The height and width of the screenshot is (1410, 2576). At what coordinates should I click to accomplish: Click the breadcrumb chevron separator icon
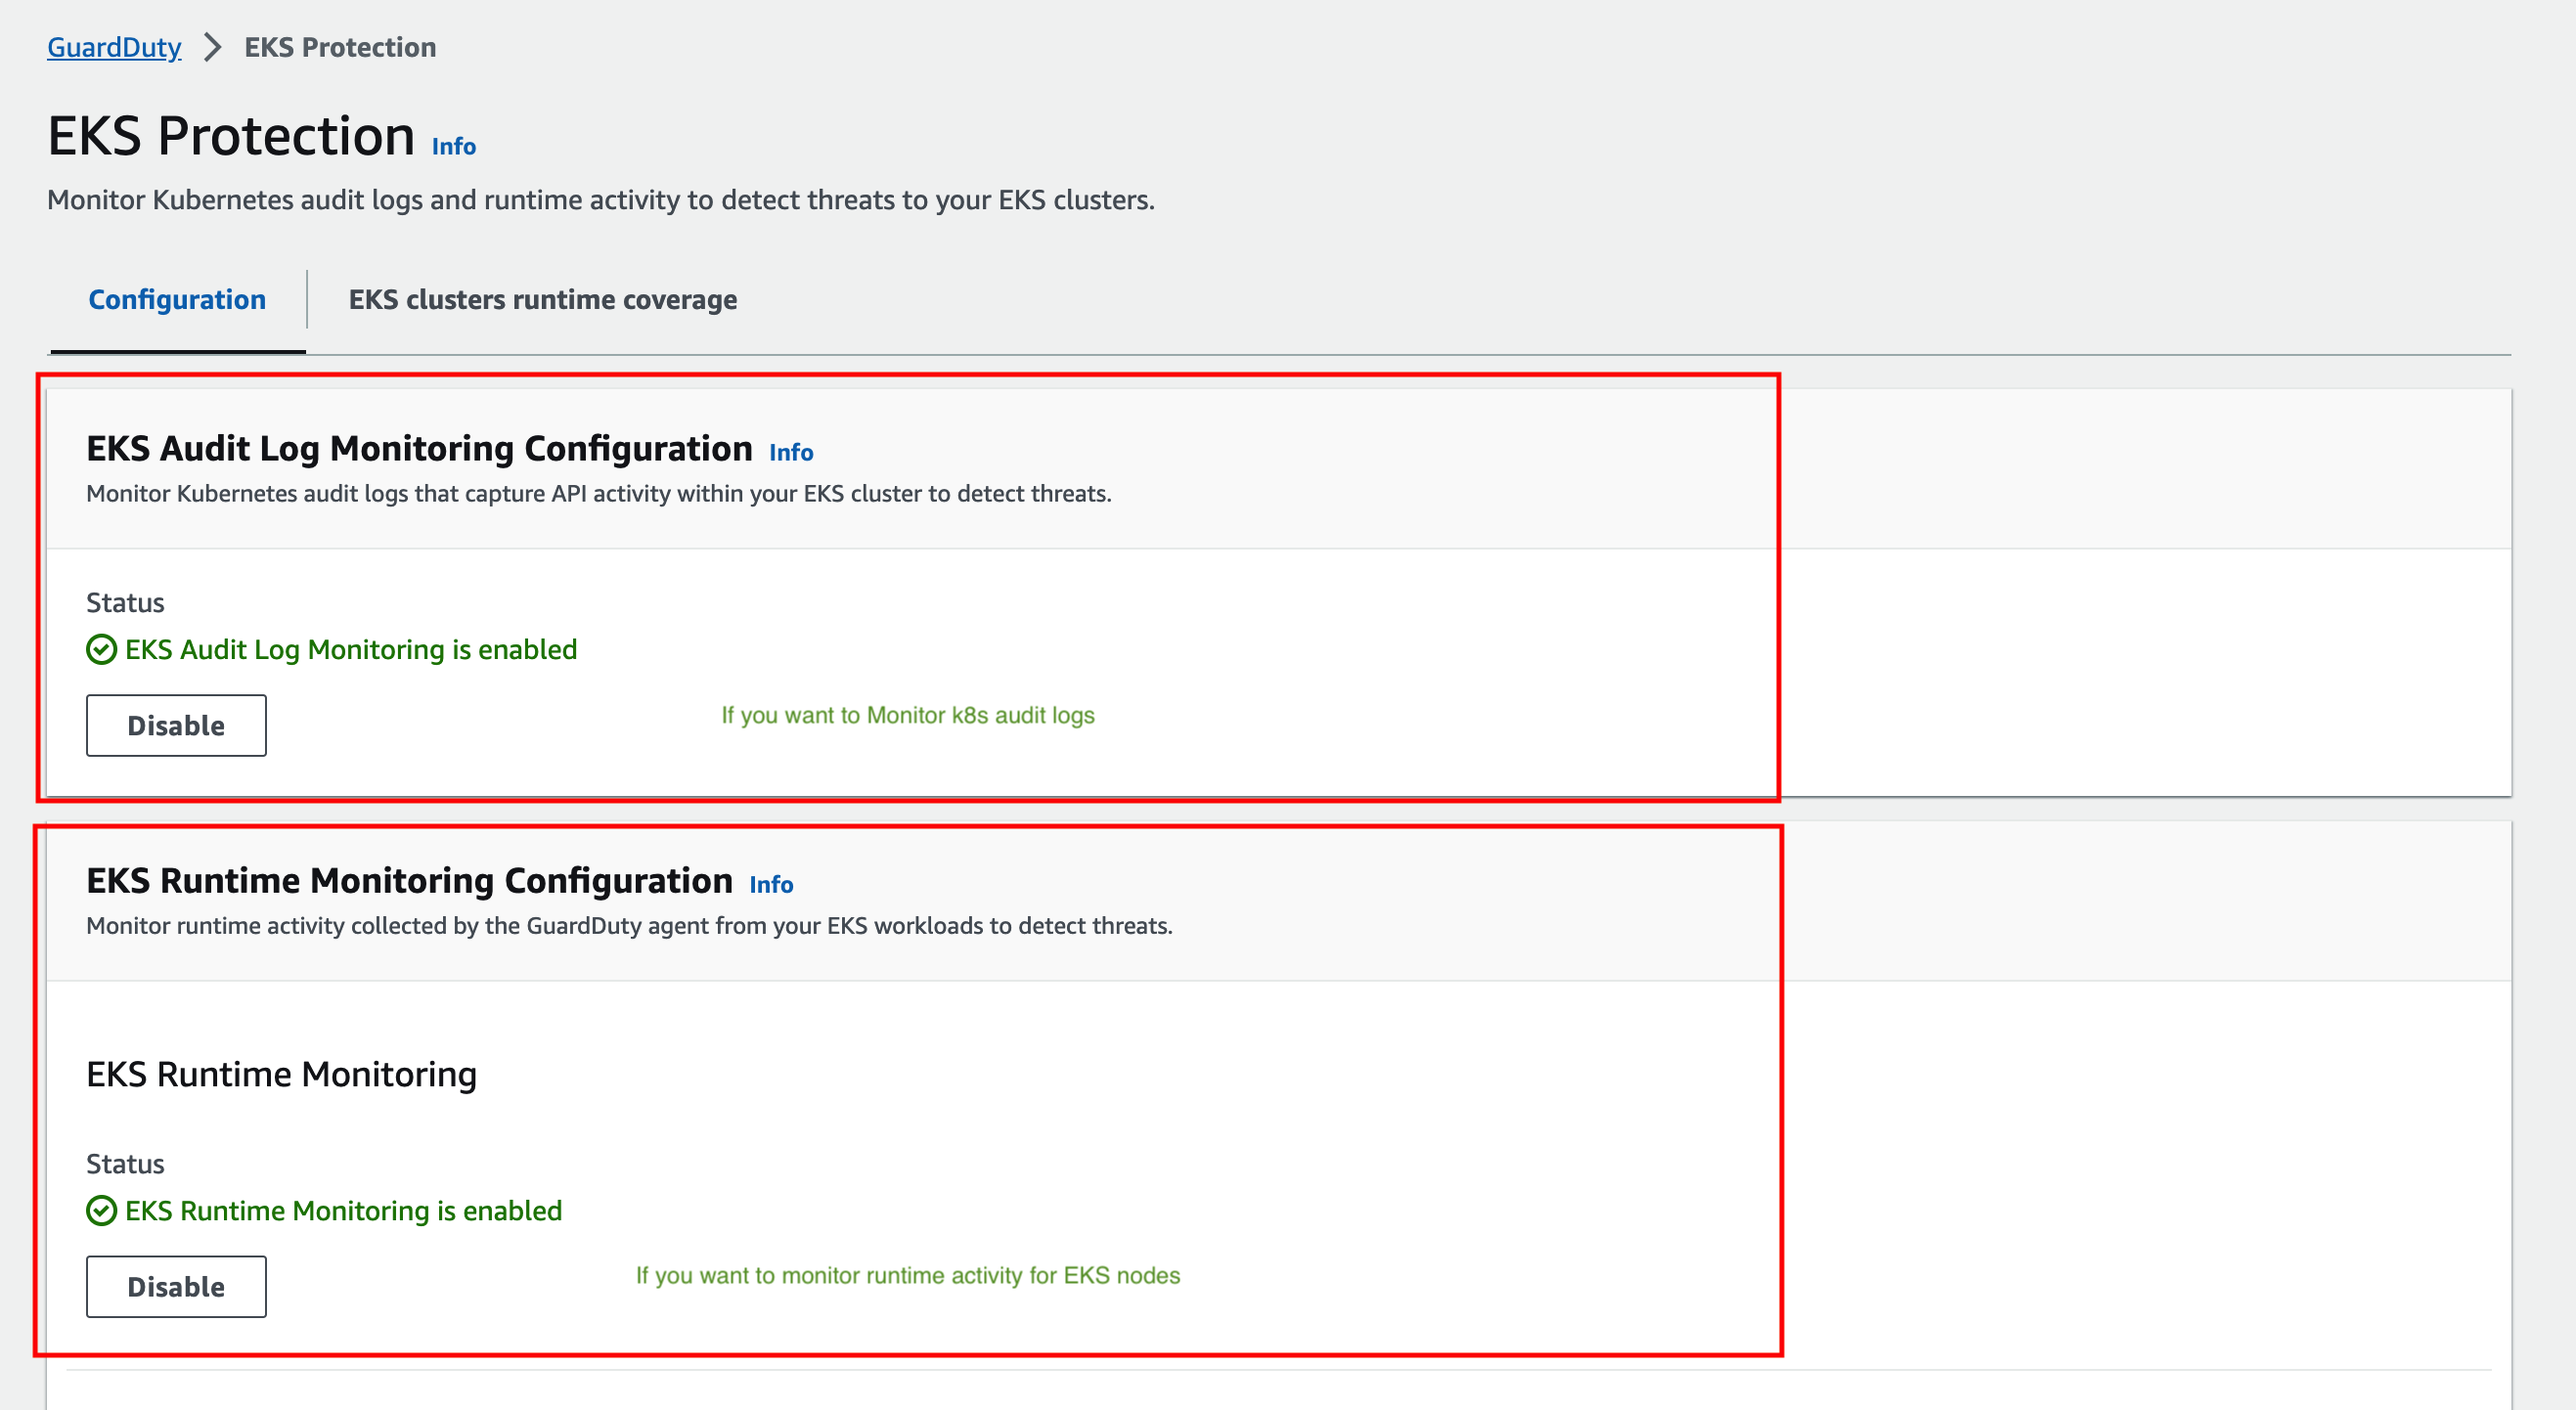click(x=212, y=47)
